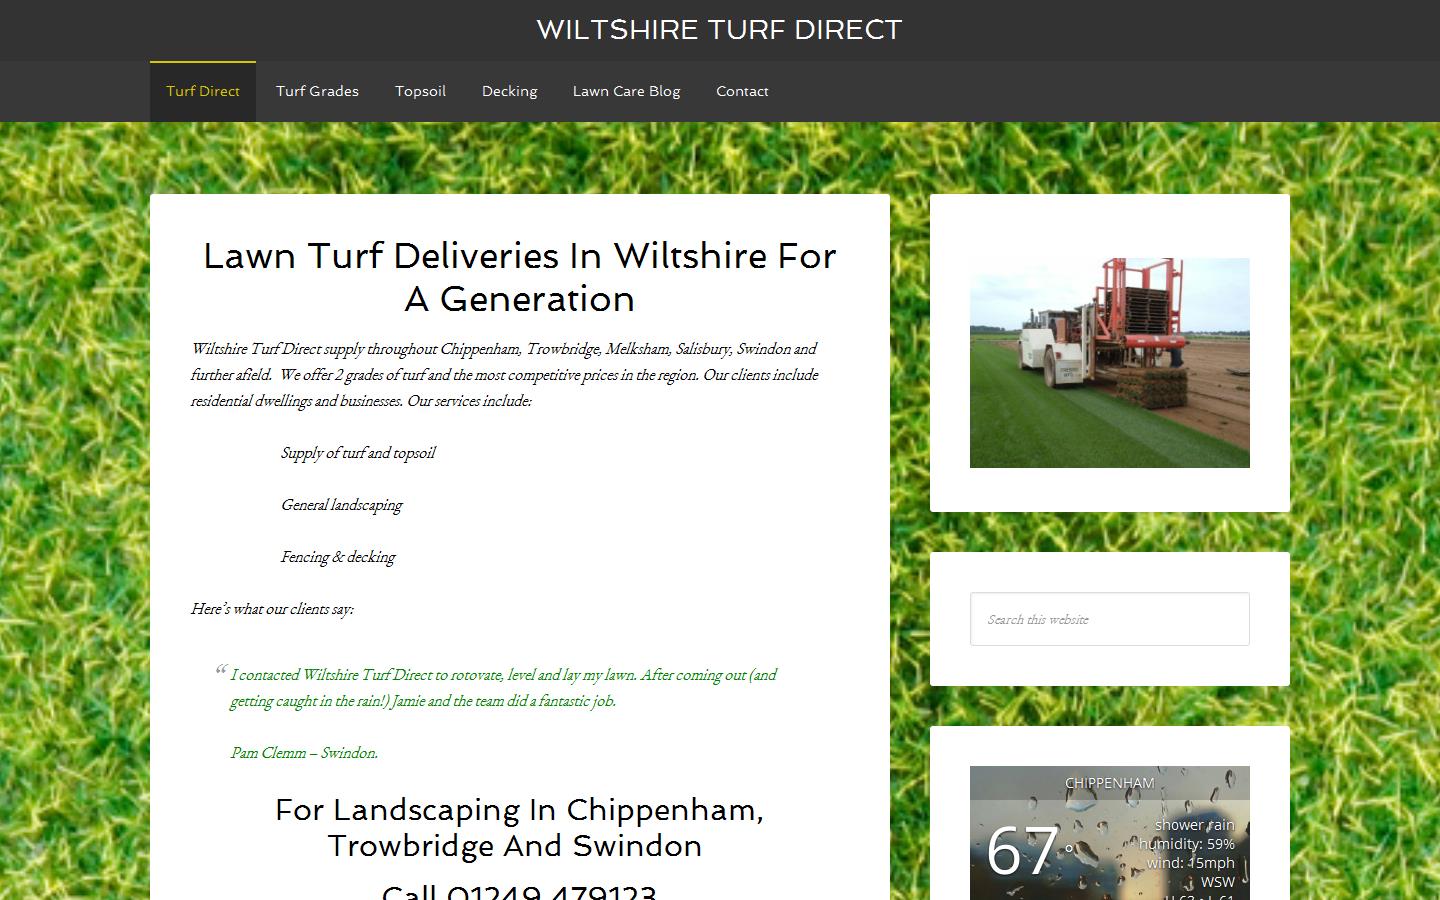Click the Search this website field

coord(1110,619)
